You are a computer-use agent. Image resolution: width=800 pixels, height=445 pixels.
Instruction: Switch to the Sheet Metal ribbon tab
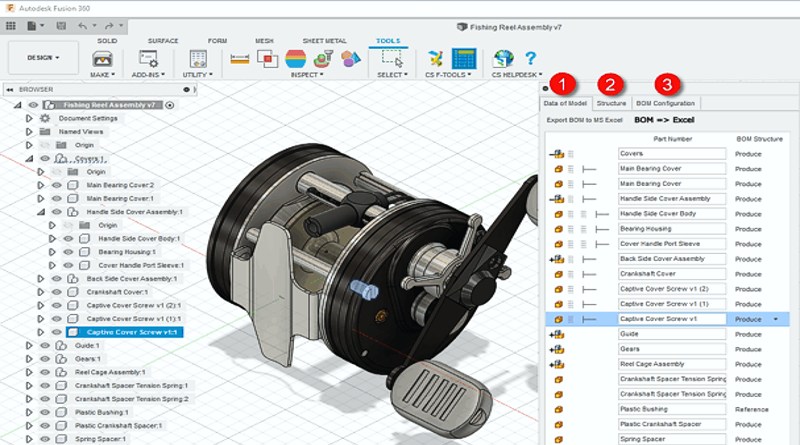[x=324, y=41]
